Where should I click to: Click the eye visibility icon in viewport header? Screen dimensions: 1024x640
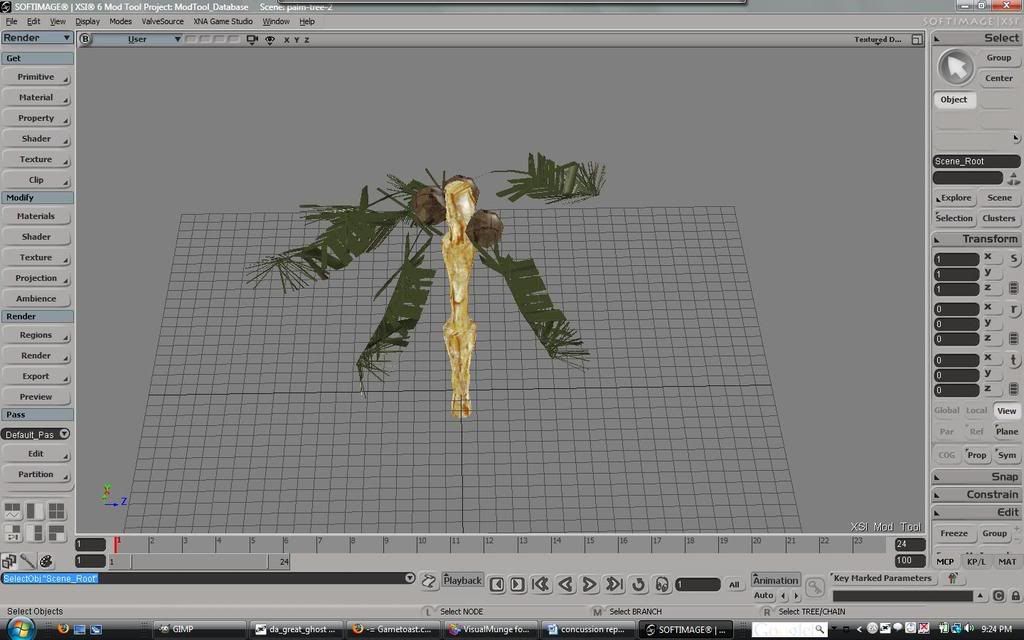[270, 40]
